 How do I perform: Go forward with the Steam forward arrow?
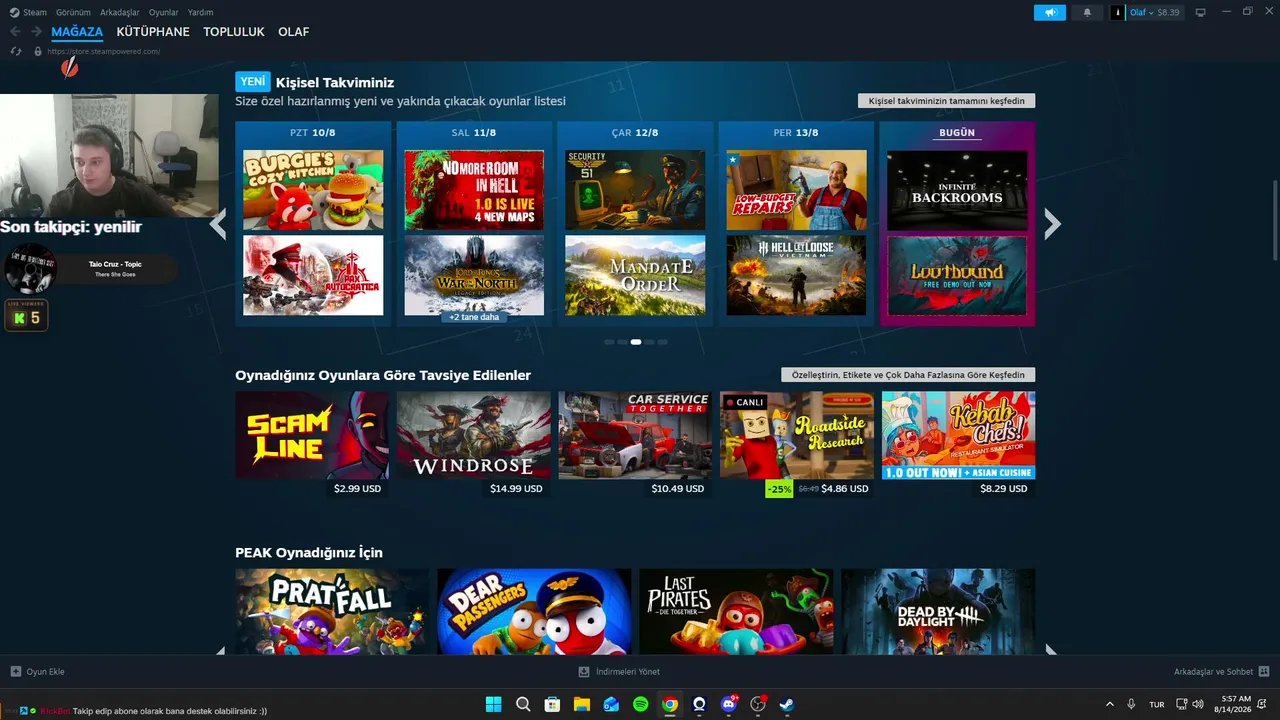click(x=36, y=32)
